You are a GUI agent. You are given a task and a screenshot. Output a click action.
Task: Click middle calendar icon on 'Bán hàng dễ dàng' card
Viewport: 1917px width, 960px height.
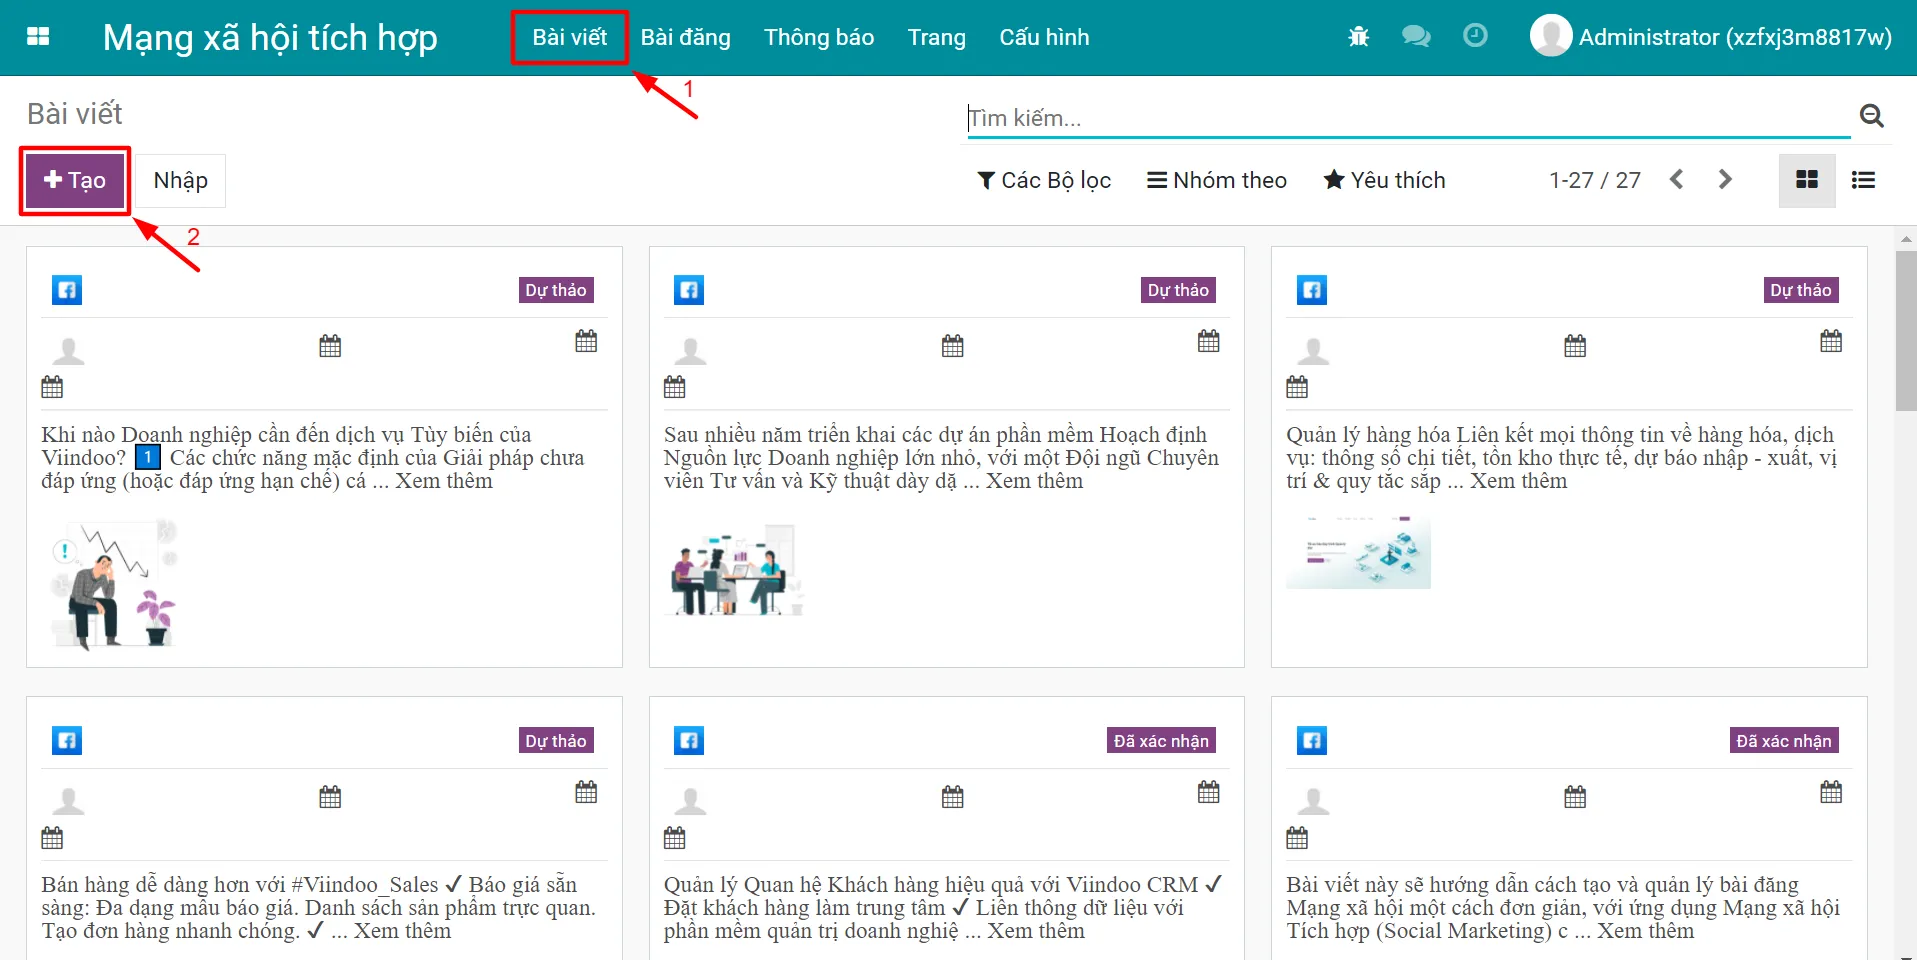click(330, 797)
